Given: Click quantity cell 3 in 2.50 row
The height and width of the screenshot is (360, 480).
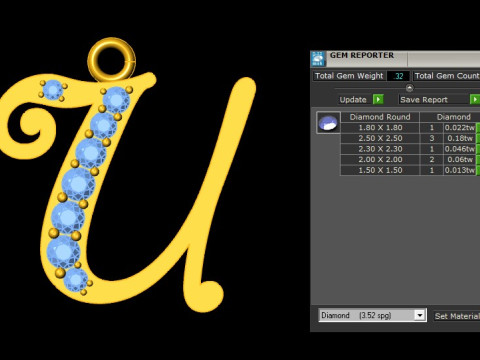Looking at the screenshot, I should pyautogui.click(x=432, y=138).
